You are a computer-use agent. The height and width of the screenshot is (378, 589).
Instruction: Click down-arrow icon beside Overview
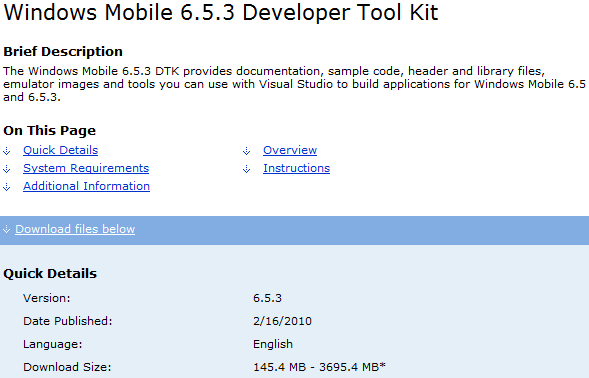pyautogui.click(x=246, y=151)
